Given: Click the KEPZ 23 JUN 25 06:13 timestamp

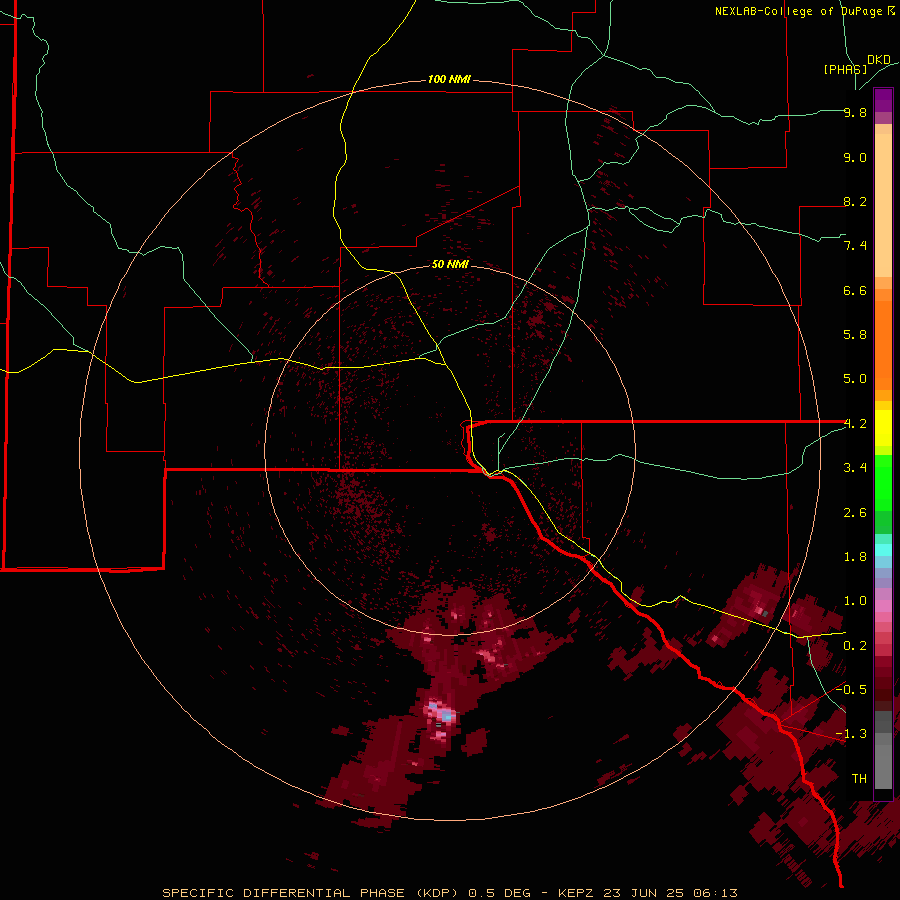Looking at the screenshot, I should click(x=647, y=893).
